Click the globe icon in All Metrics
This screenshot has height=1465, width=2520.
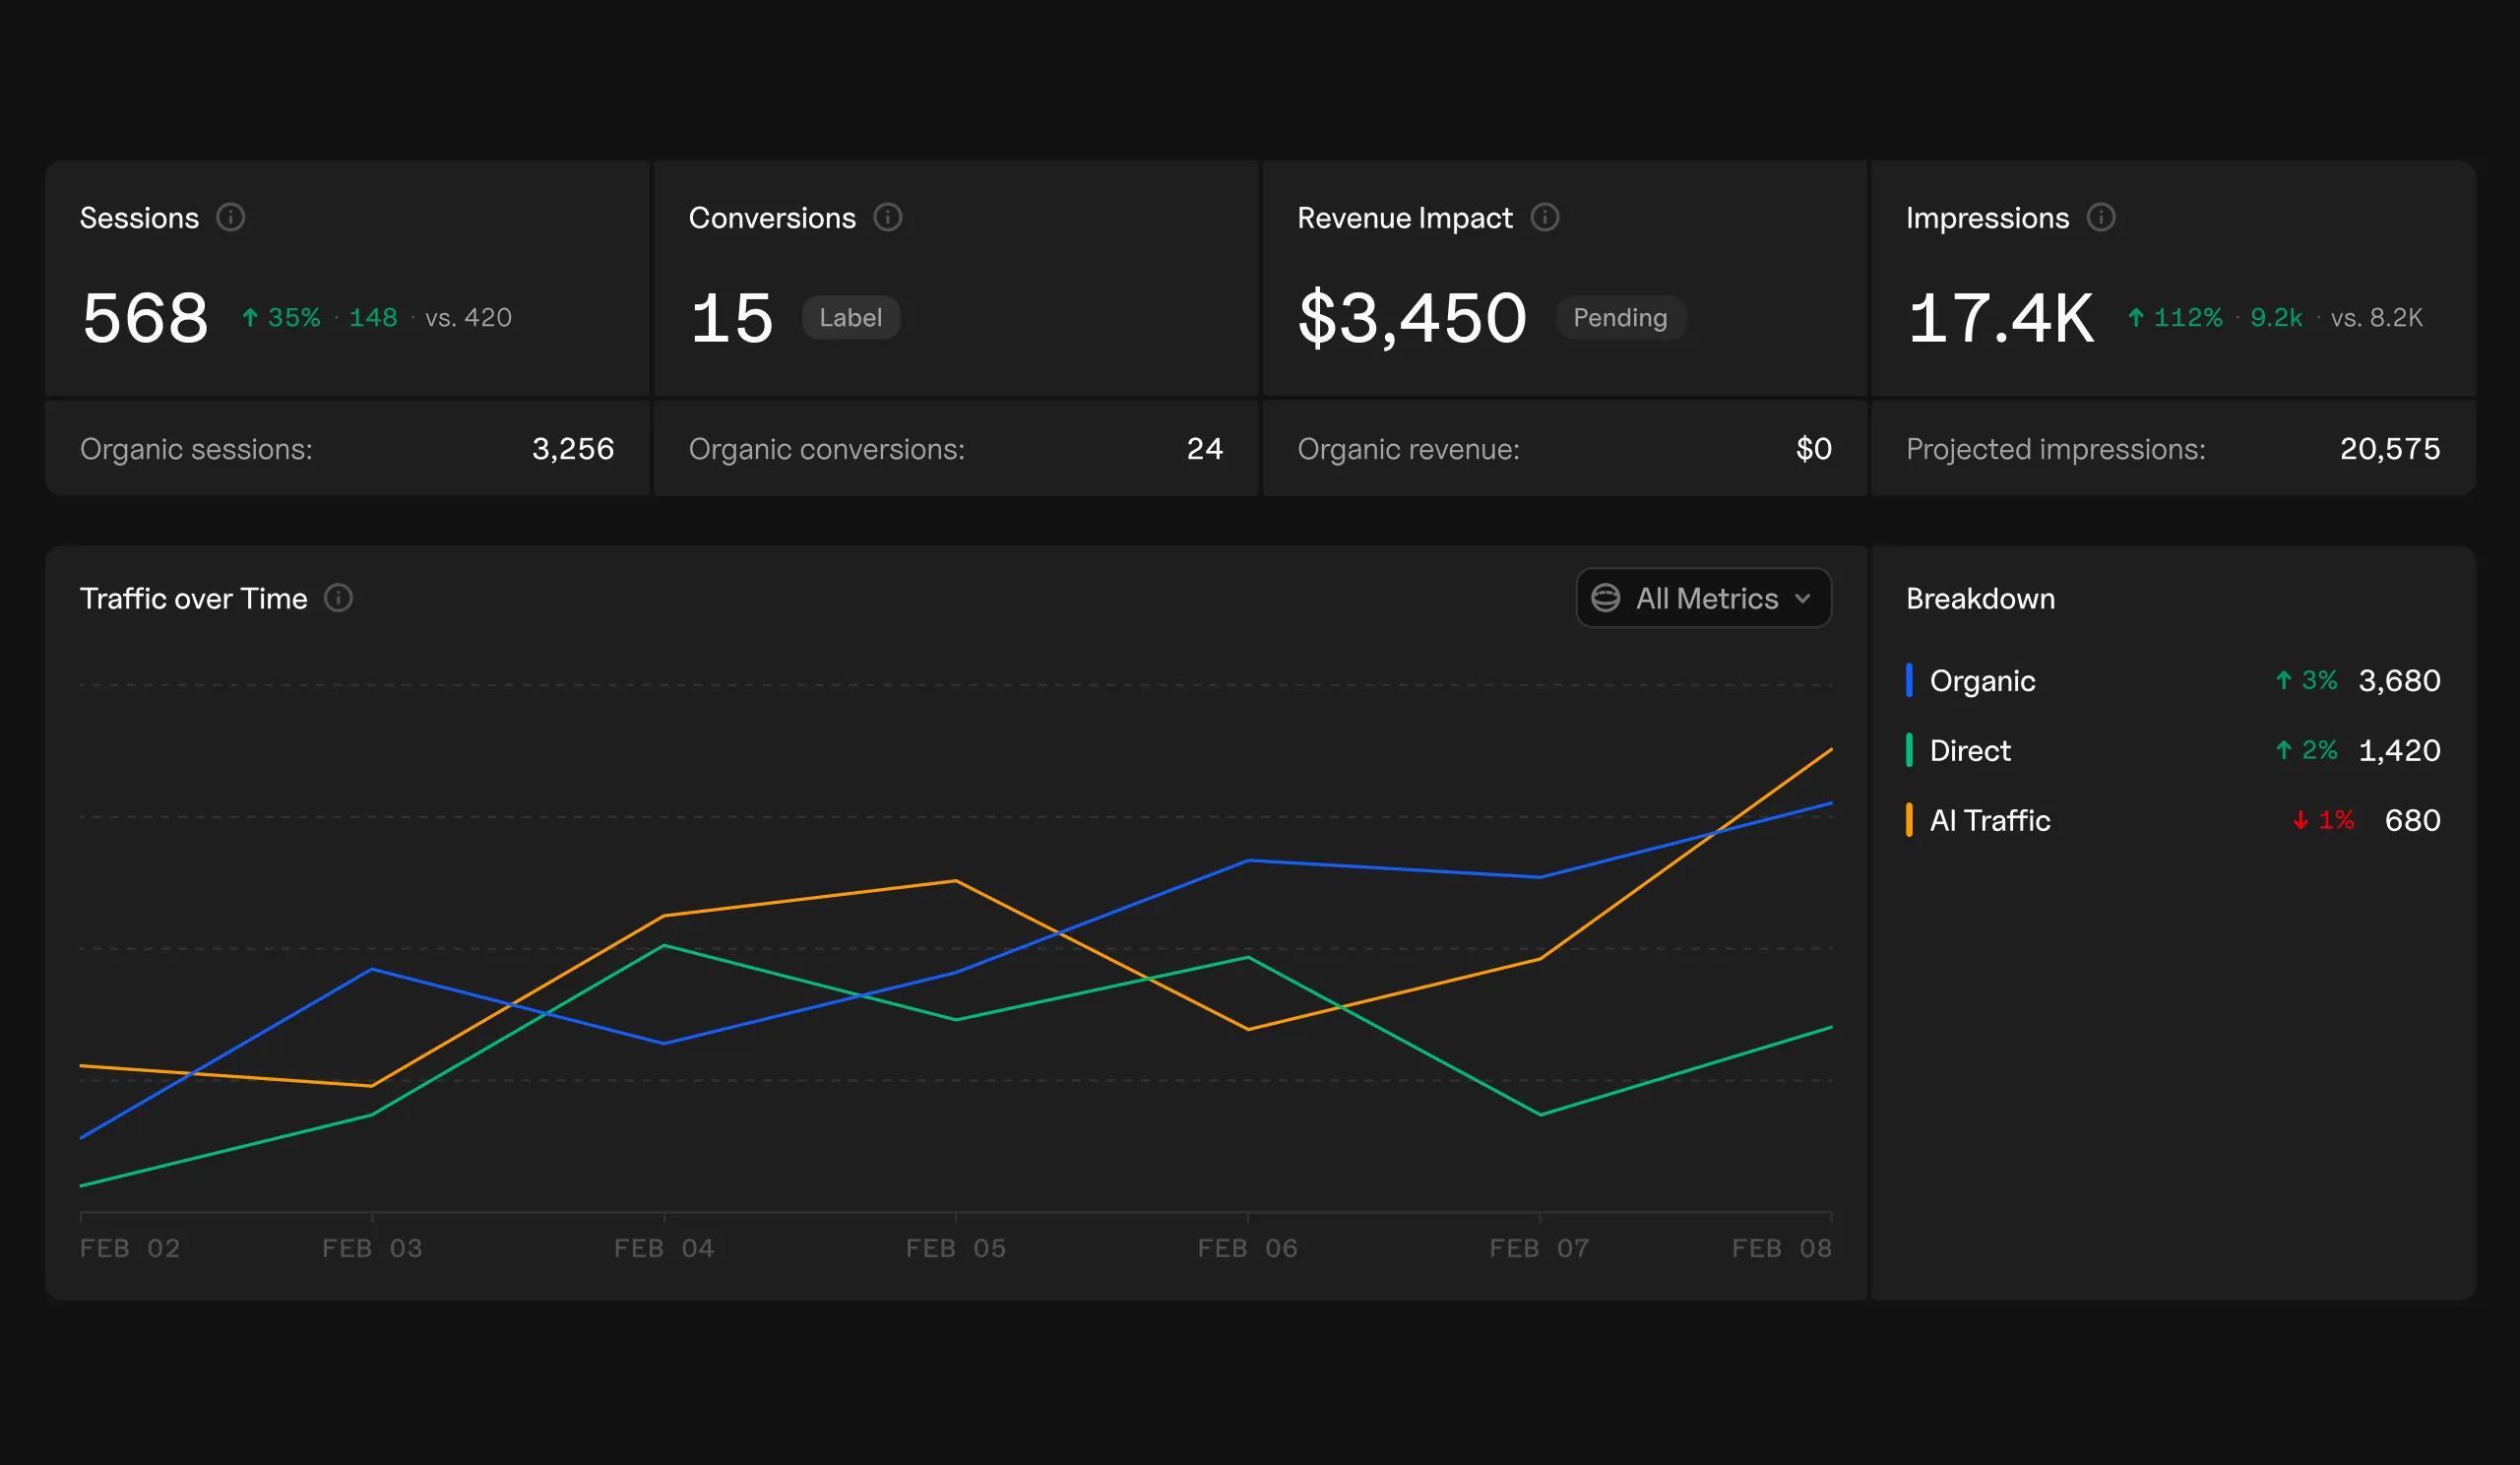tap(1606, 598)
